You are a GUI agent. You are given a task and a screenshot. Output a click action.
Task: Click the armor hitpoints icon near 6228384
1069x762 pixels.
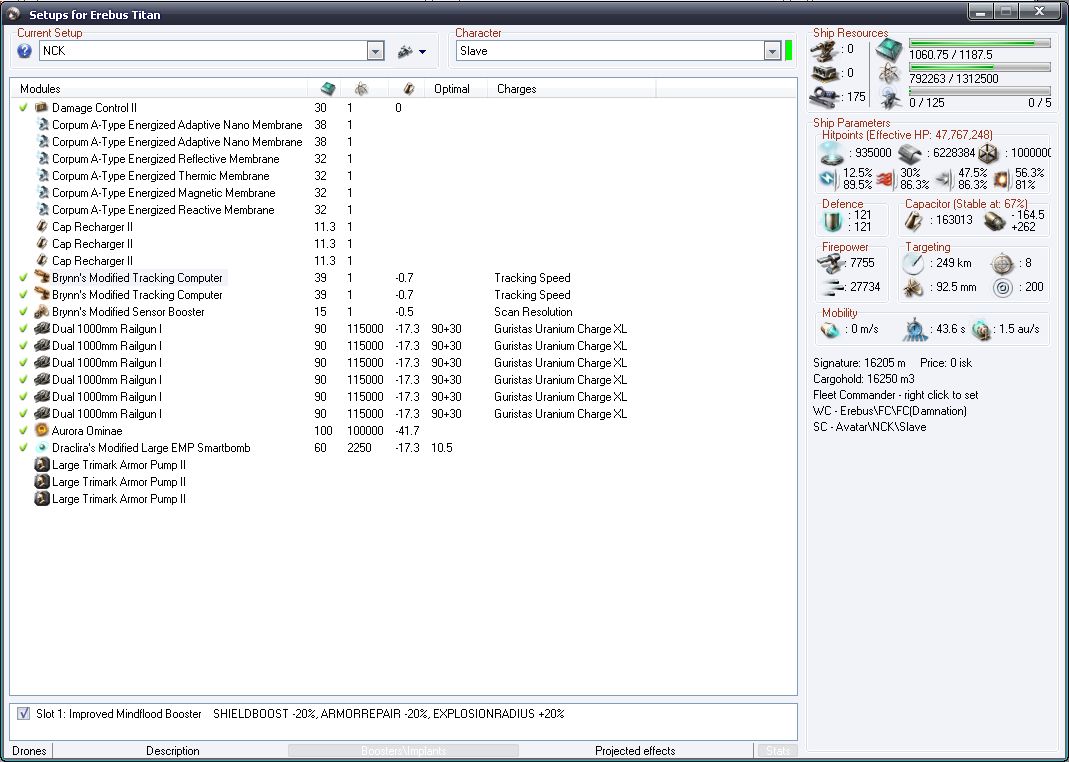point(910,154)
